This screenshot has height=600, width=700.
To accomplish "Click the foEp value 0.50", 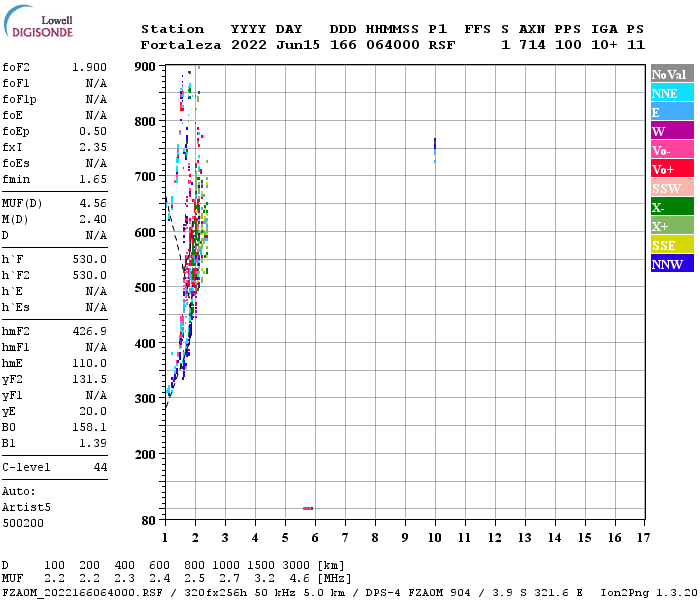I will click(93, 131).
